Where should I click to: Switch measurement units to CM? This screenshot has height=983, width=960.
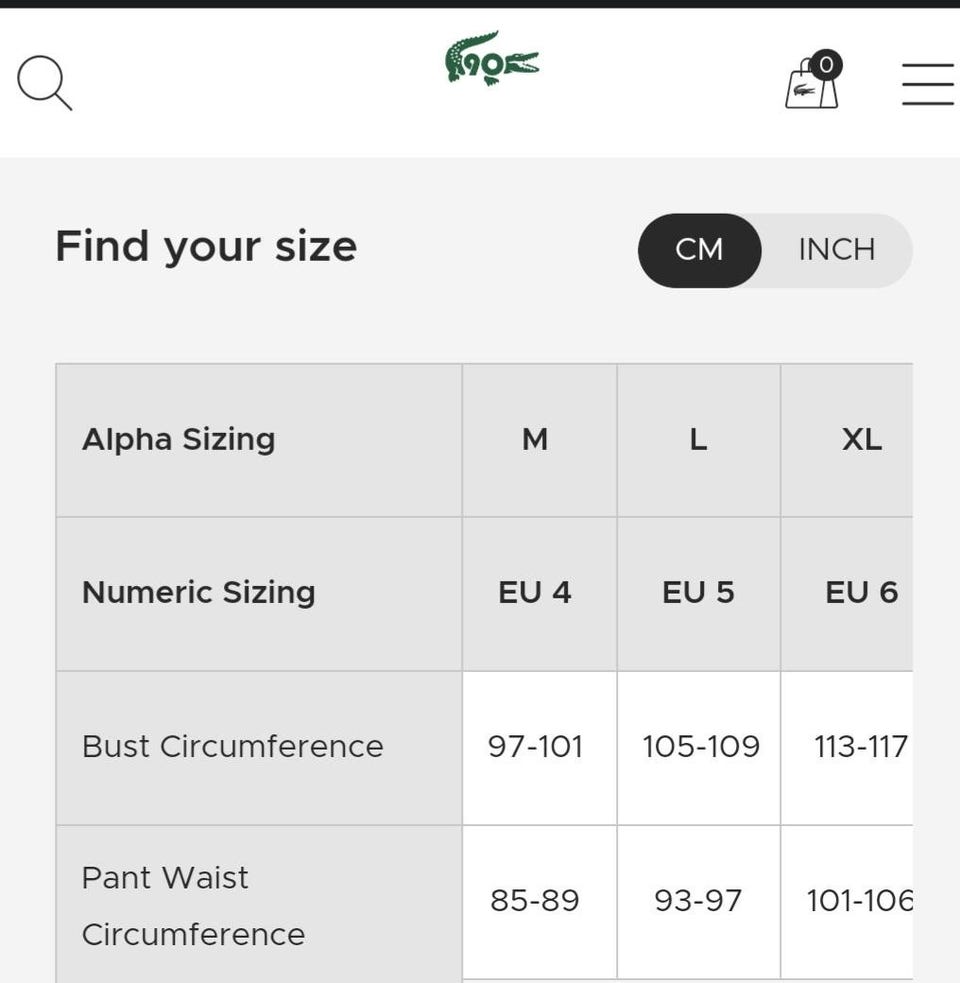pyautogui.click(x=699, y=250)
